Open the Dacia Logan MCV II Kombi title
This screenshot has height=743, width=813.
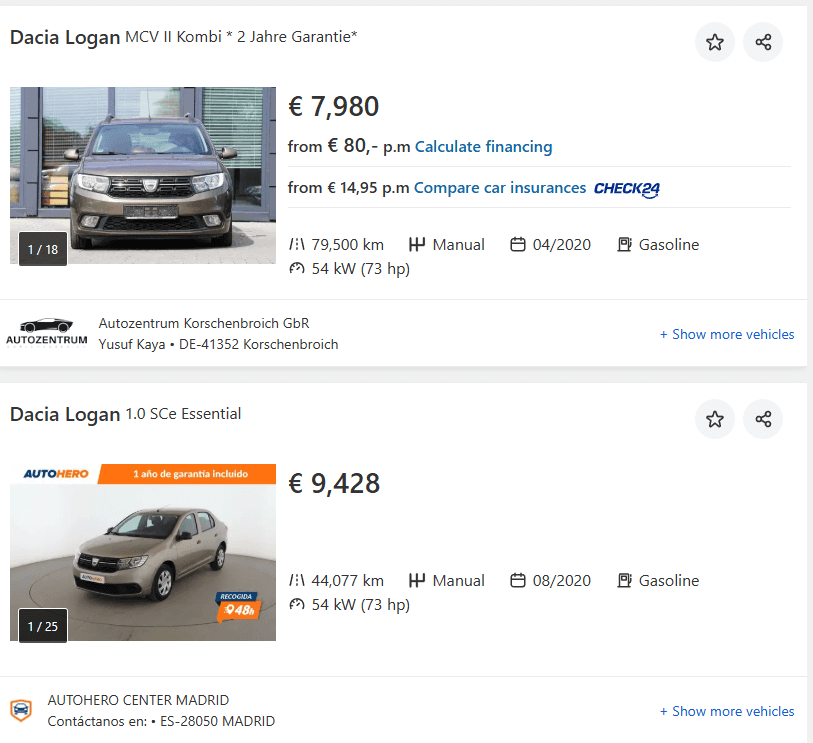(183, 38)
